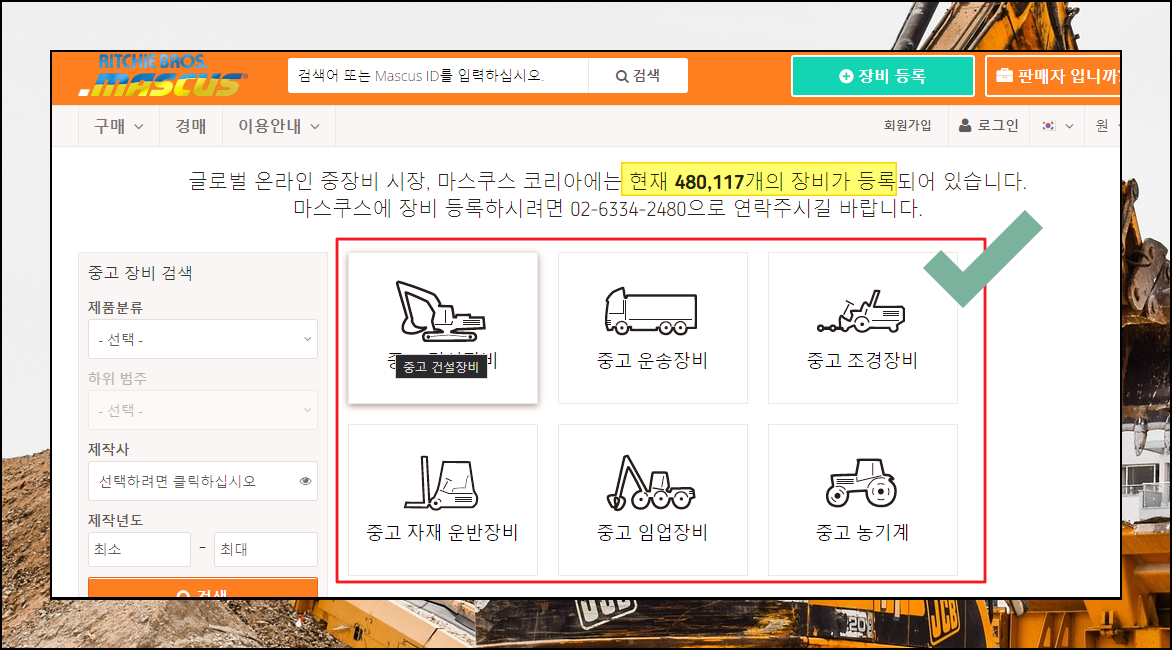Open the 하위 범주 subcategory dropdown

(203, 410)
